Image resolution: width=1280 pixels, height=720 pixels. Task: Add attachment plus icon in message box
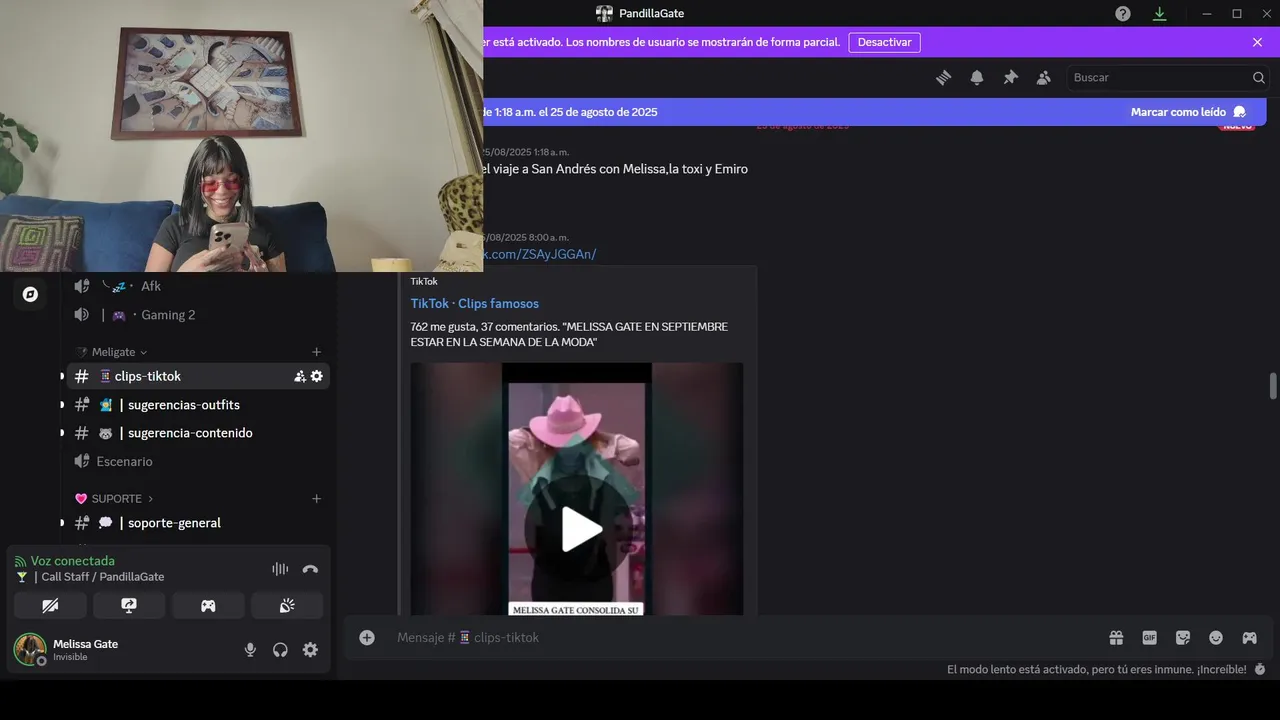coord(367,638)
